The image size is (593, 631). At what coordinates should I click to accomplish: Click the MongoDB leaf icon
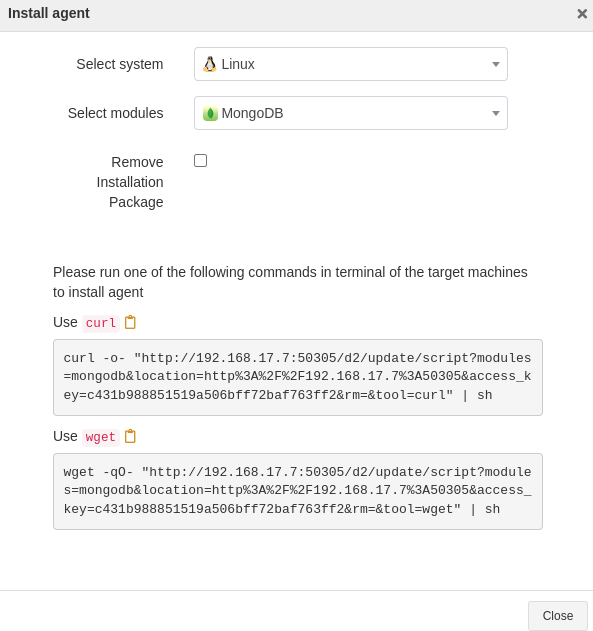tap(210, 113)
